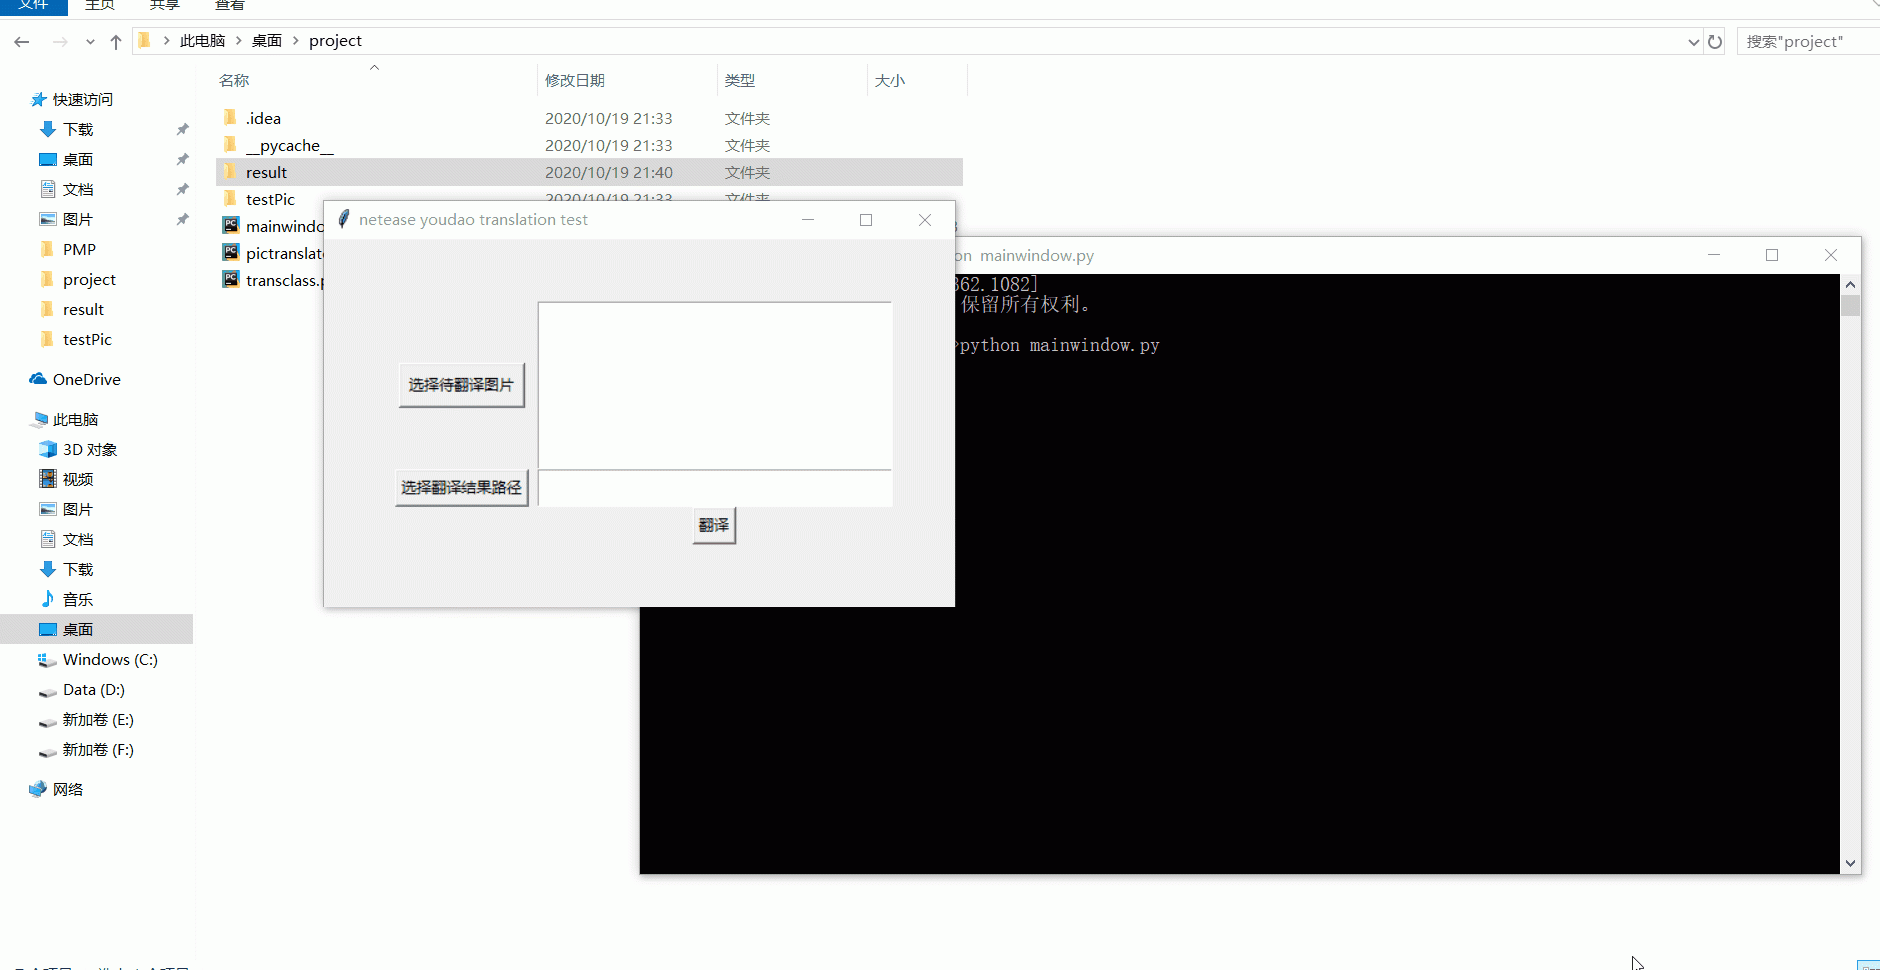Go back in File Explorer
Screen dimensions: 1880x970
click(x=22, y=42)
